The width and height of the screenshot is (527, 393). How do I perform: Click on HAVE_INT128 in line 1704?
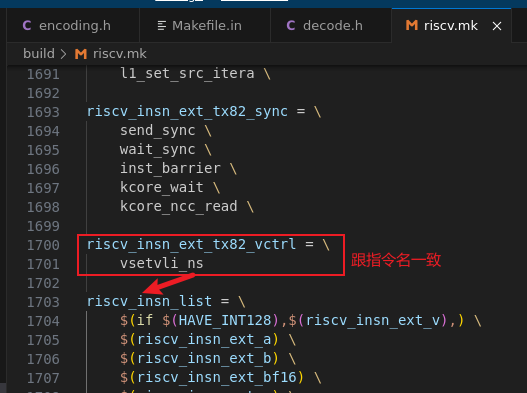point(225,320)
